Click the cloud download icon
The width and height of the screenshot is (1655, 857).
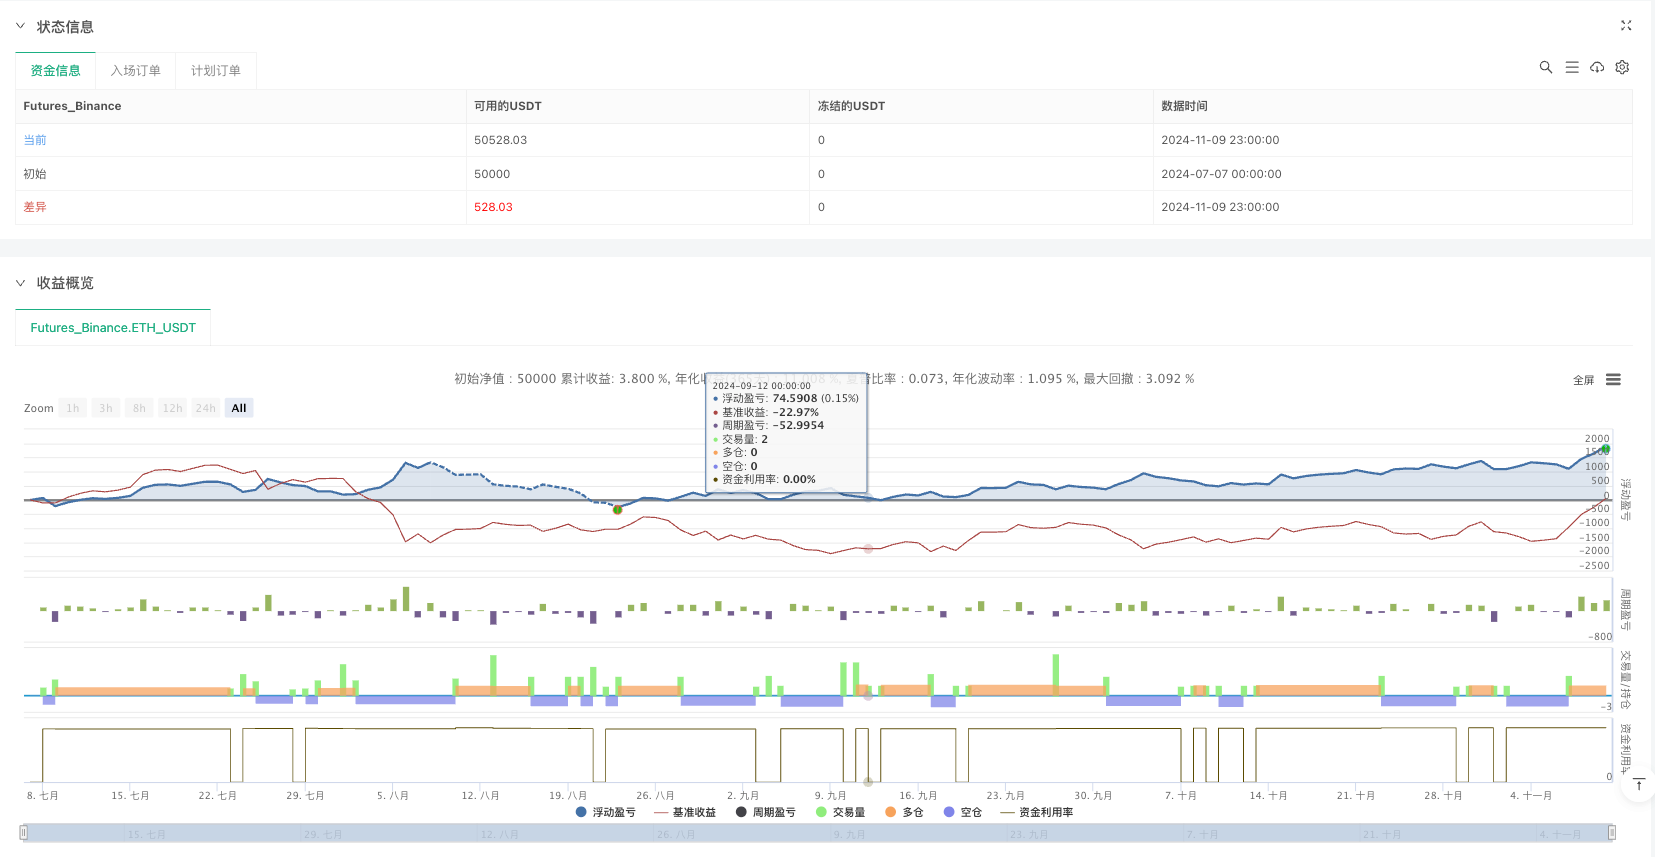[1597, 67]
